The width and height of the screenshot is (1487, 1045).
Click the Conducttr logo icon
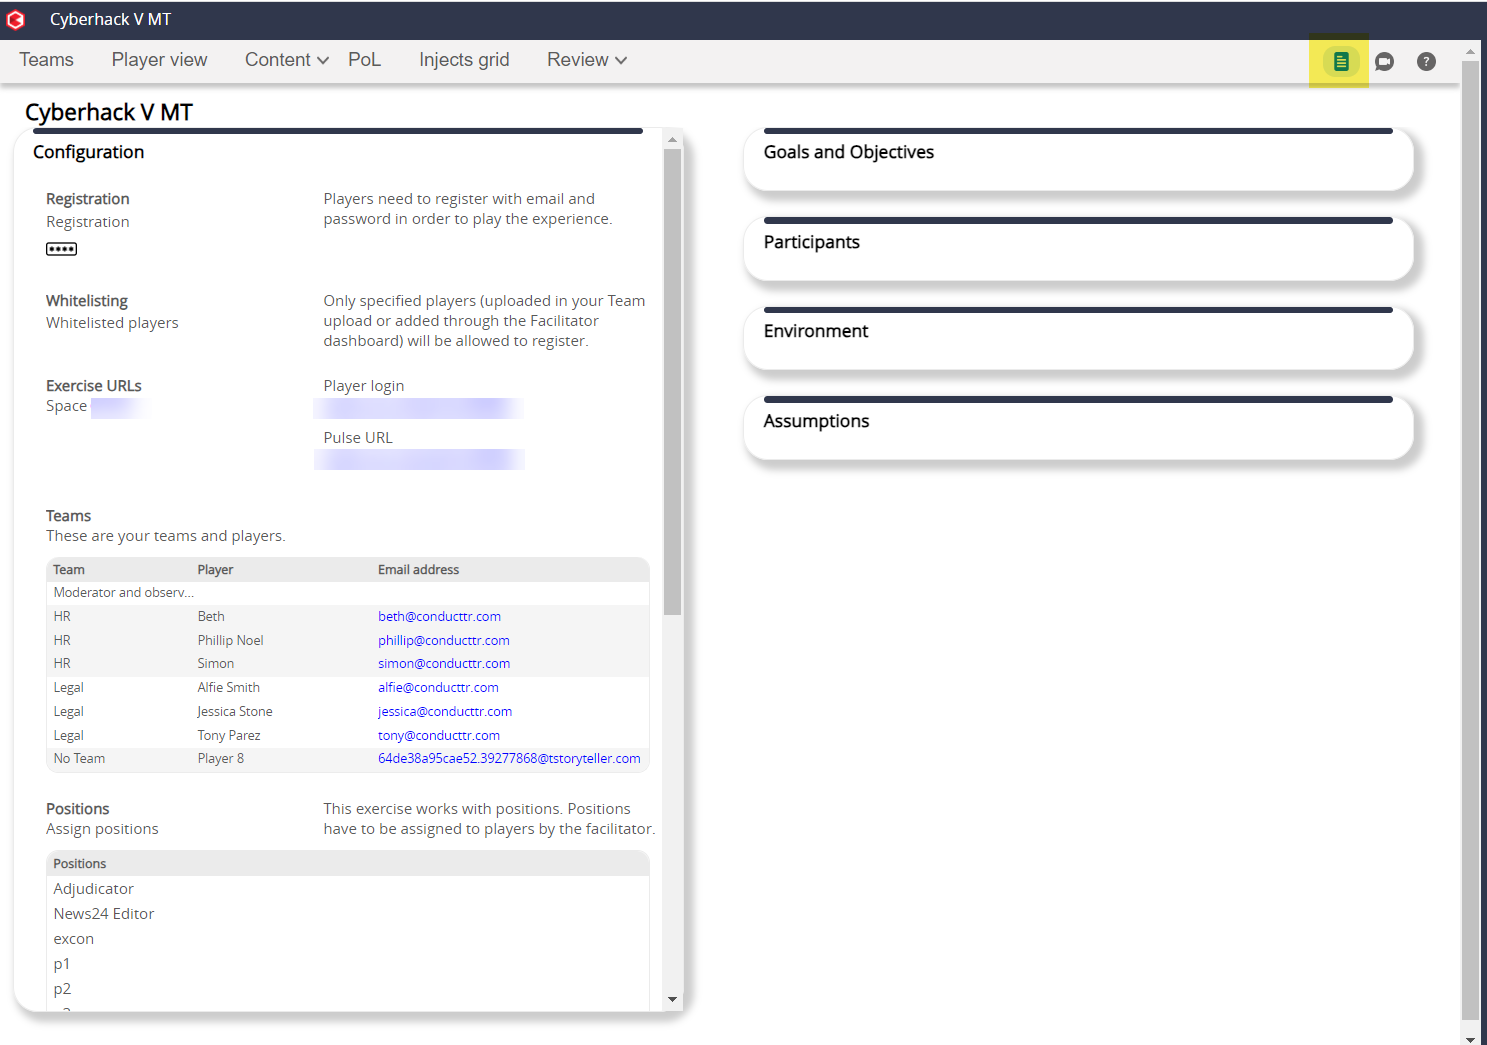point(16,20)
